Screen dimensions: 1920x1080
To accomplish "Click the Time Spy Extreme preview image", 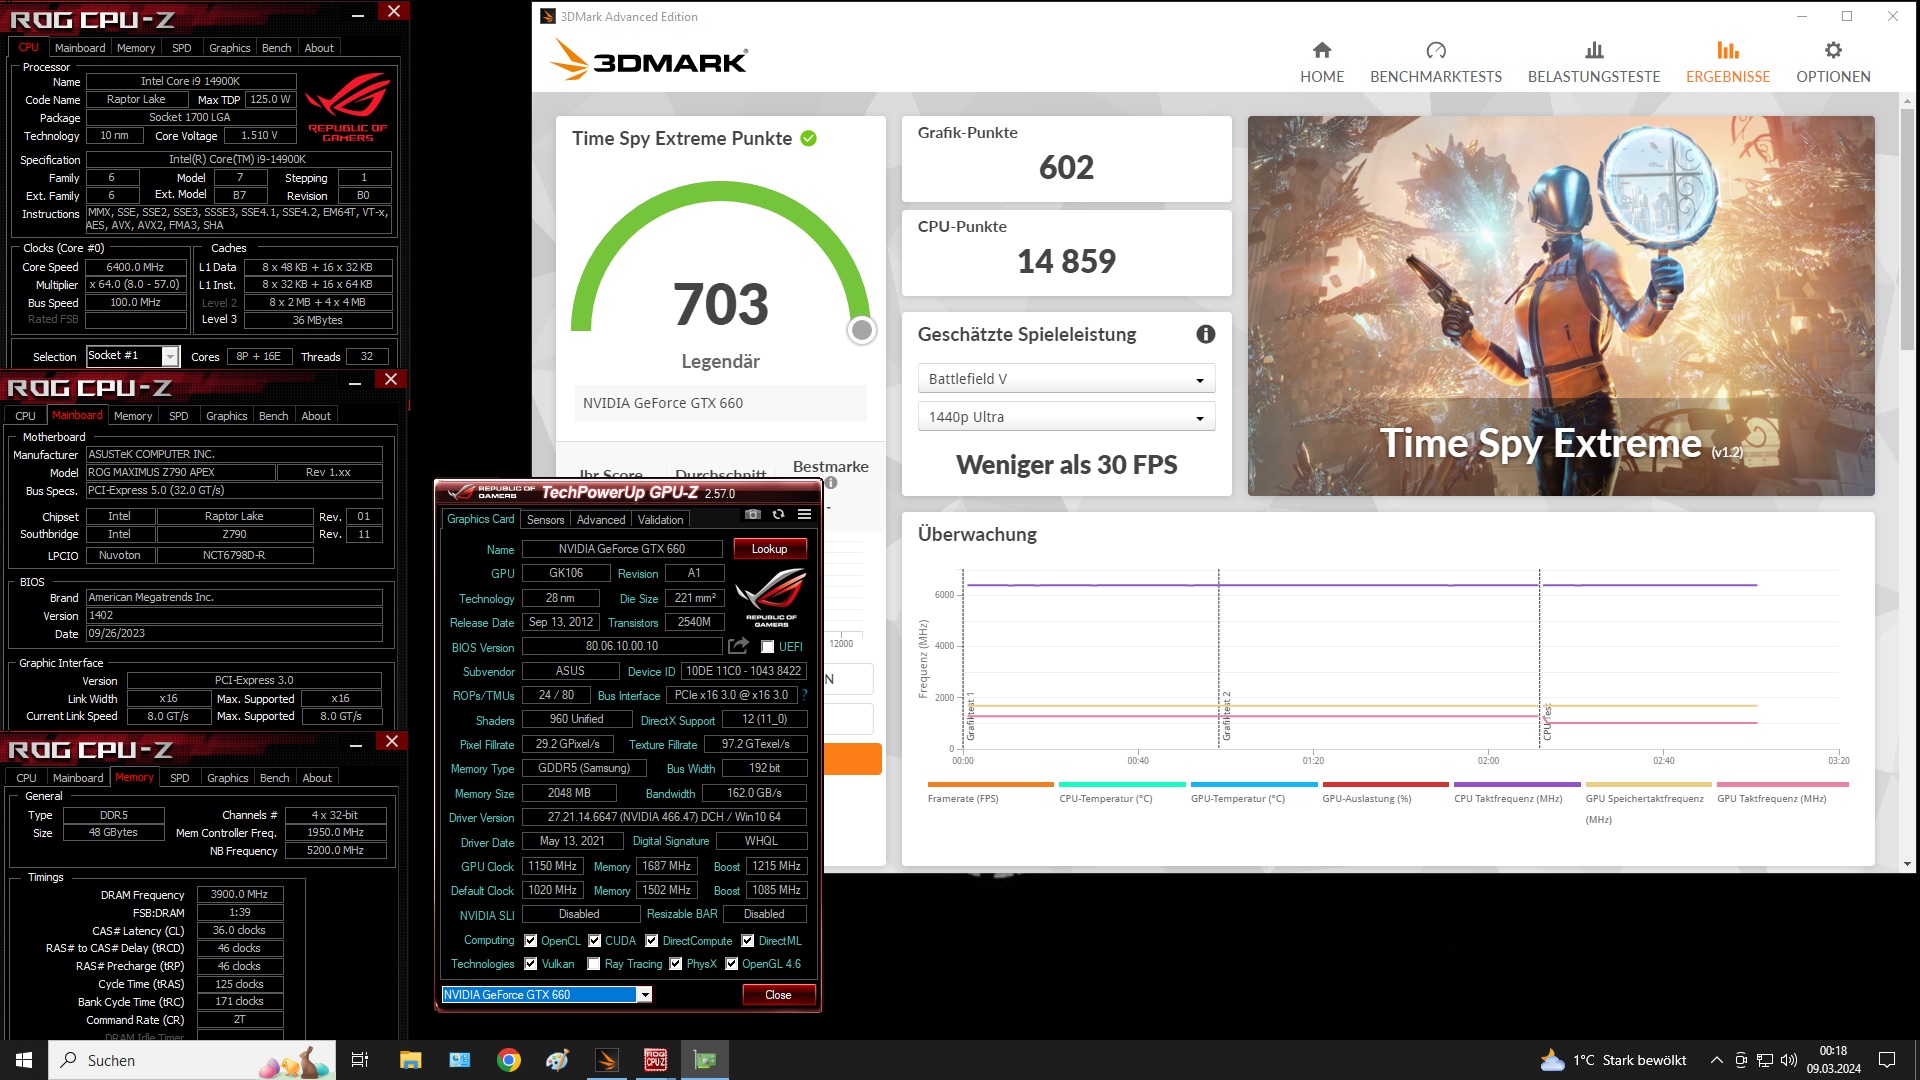I will click(x=1561, y=306).
